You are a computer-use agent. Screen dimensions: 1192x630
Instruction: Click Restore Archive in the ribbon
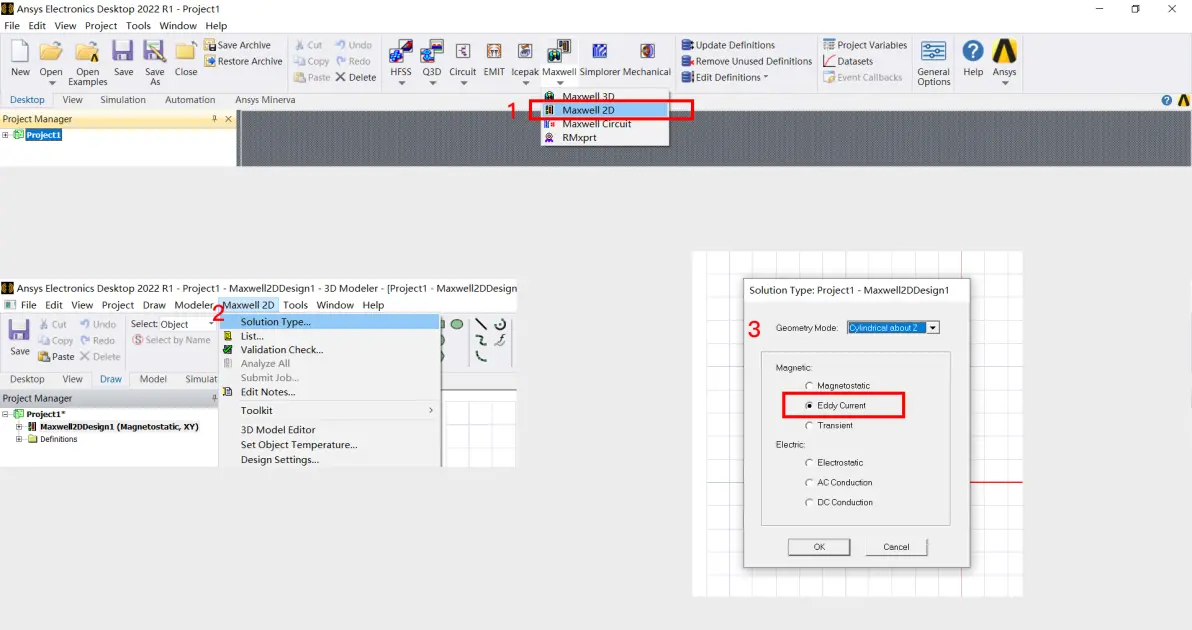[243, 62]
